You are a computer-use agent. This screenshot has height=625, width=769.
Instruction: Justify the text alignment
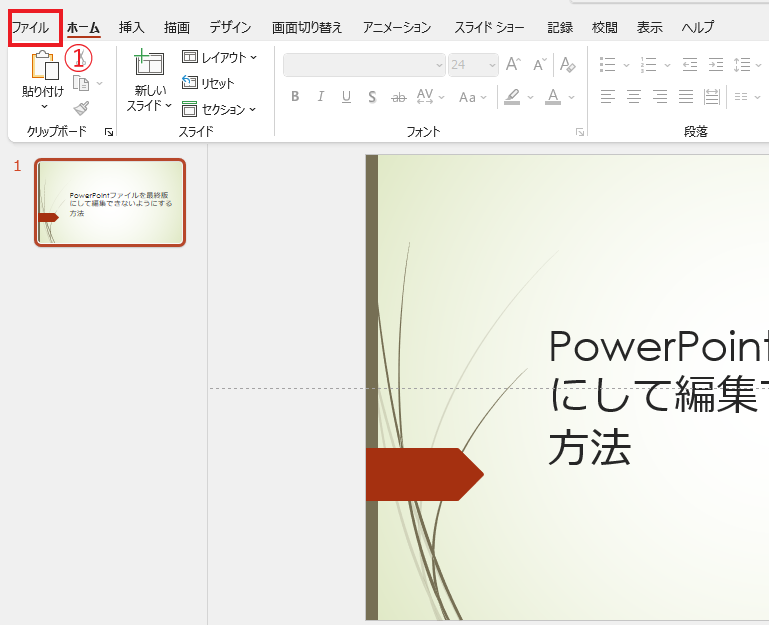tap(686, 97)
